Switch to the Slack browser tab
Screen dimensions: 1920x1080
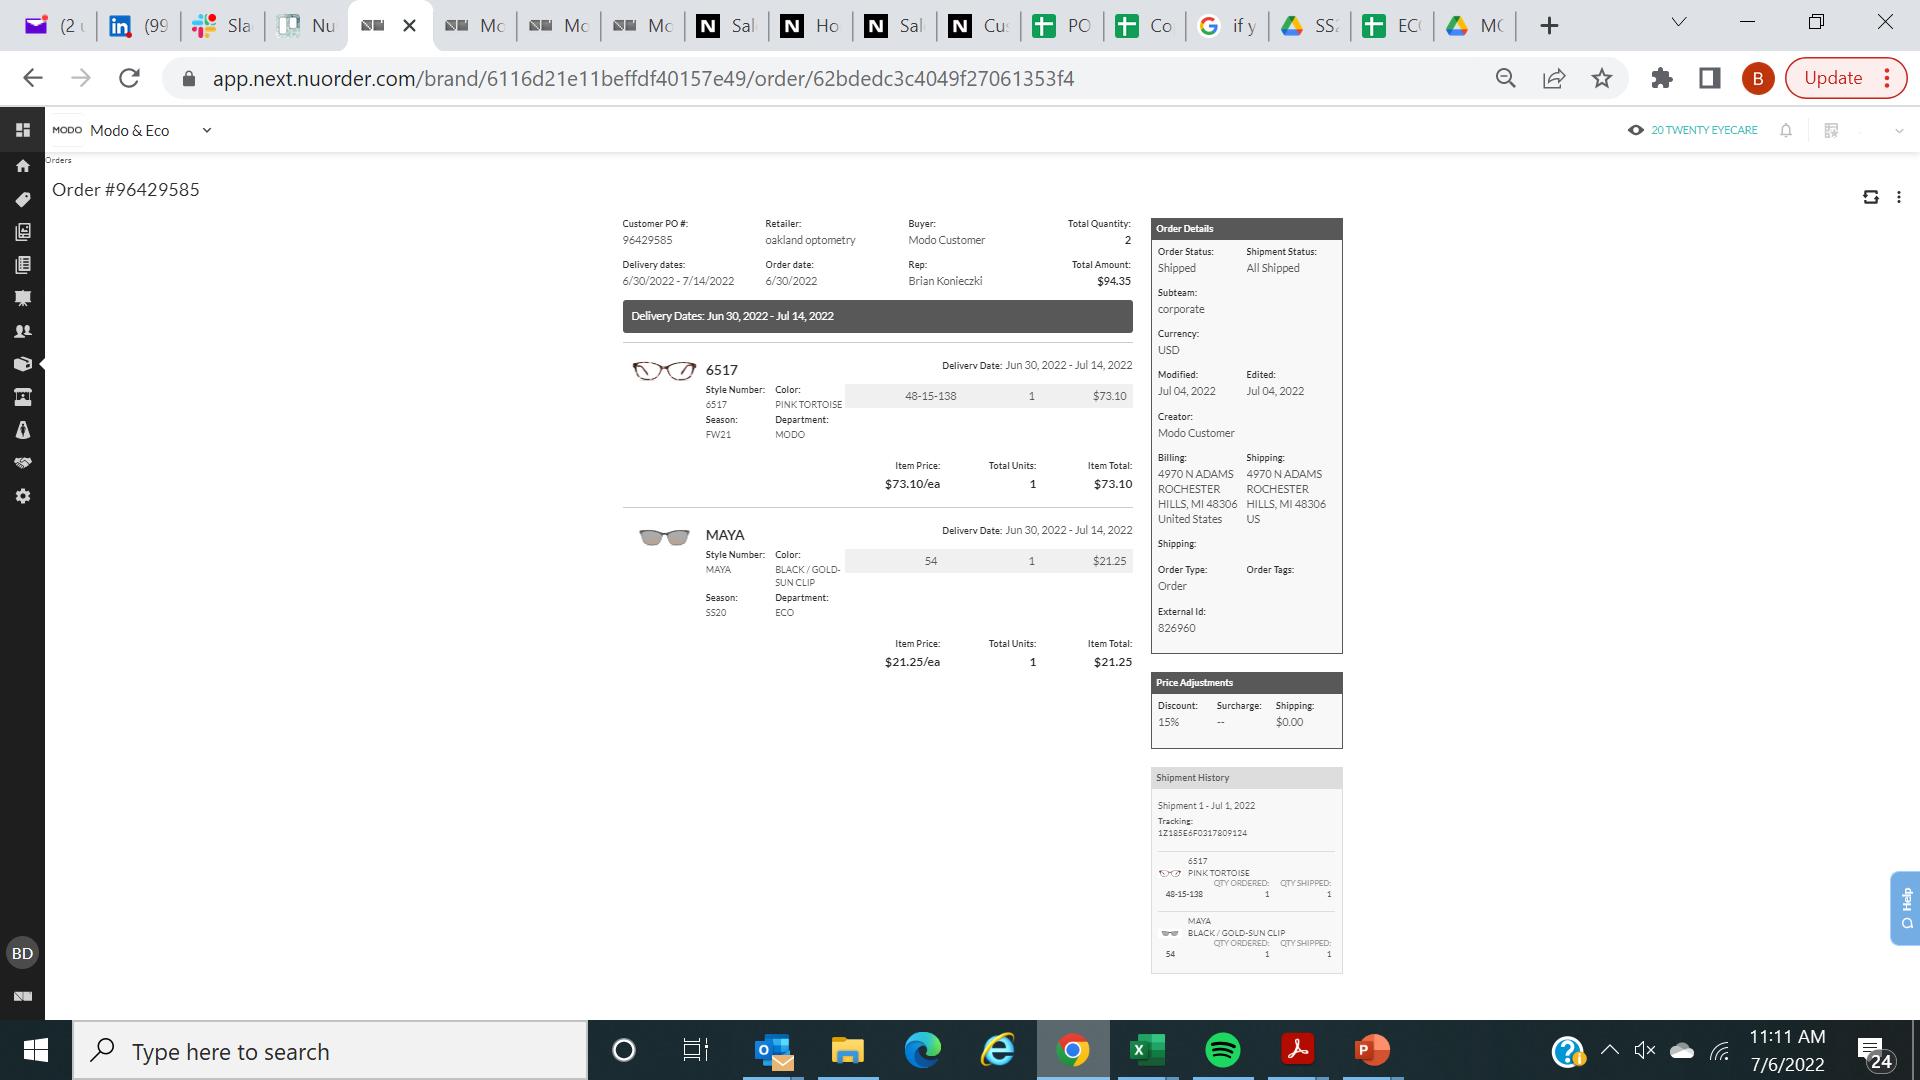(x=222, y=26)
